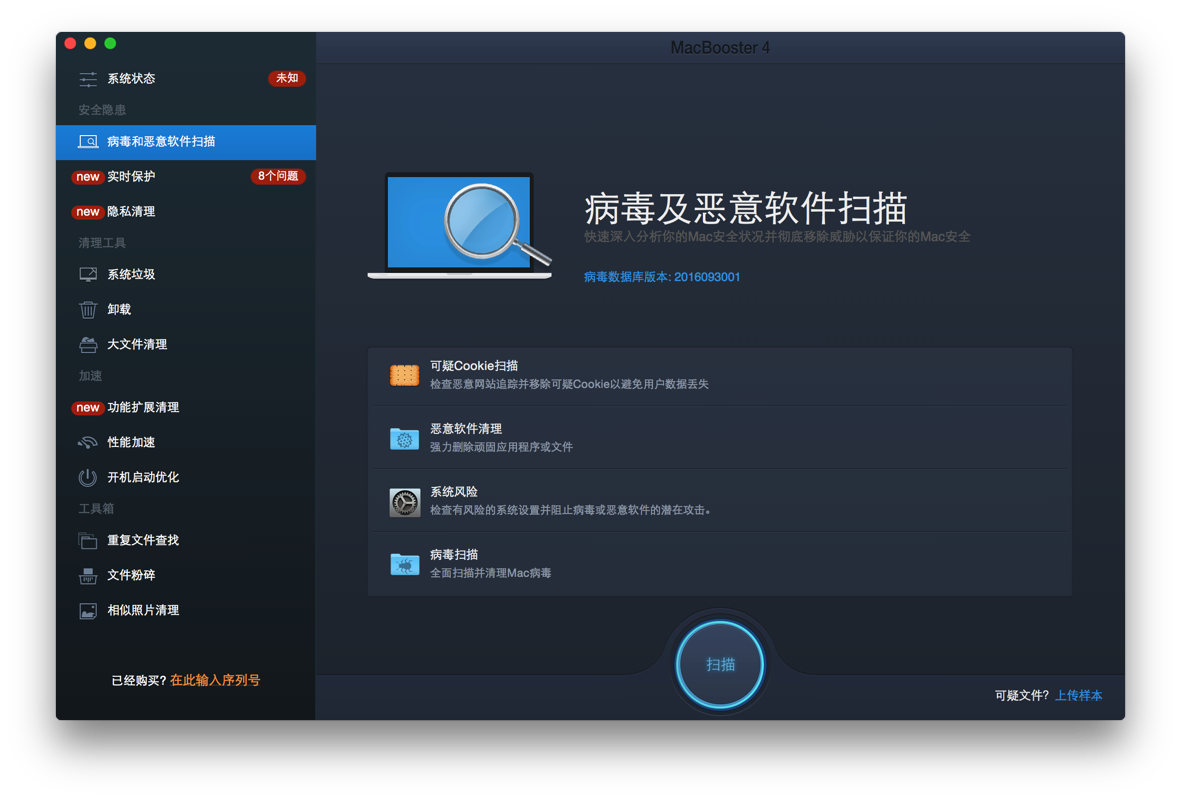Viewport: 1181px width, 800px height.
Task: Click the 病毒扫描 bug folder icon
Action: [x=404, y=563]
